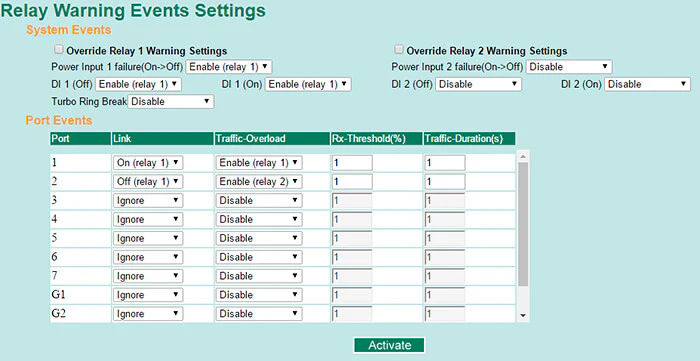Viewport: 700px width, 361px height.
Task: Open Traffic-Overload dropdown for port 1
Action: click(x=259, y=163)
